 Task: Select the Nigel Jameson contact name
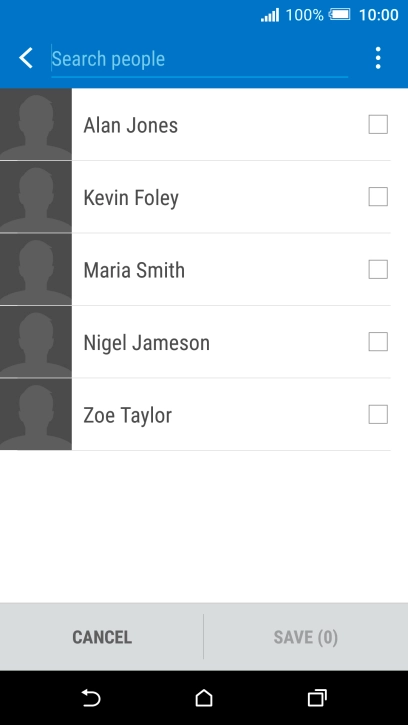[146, 343]
